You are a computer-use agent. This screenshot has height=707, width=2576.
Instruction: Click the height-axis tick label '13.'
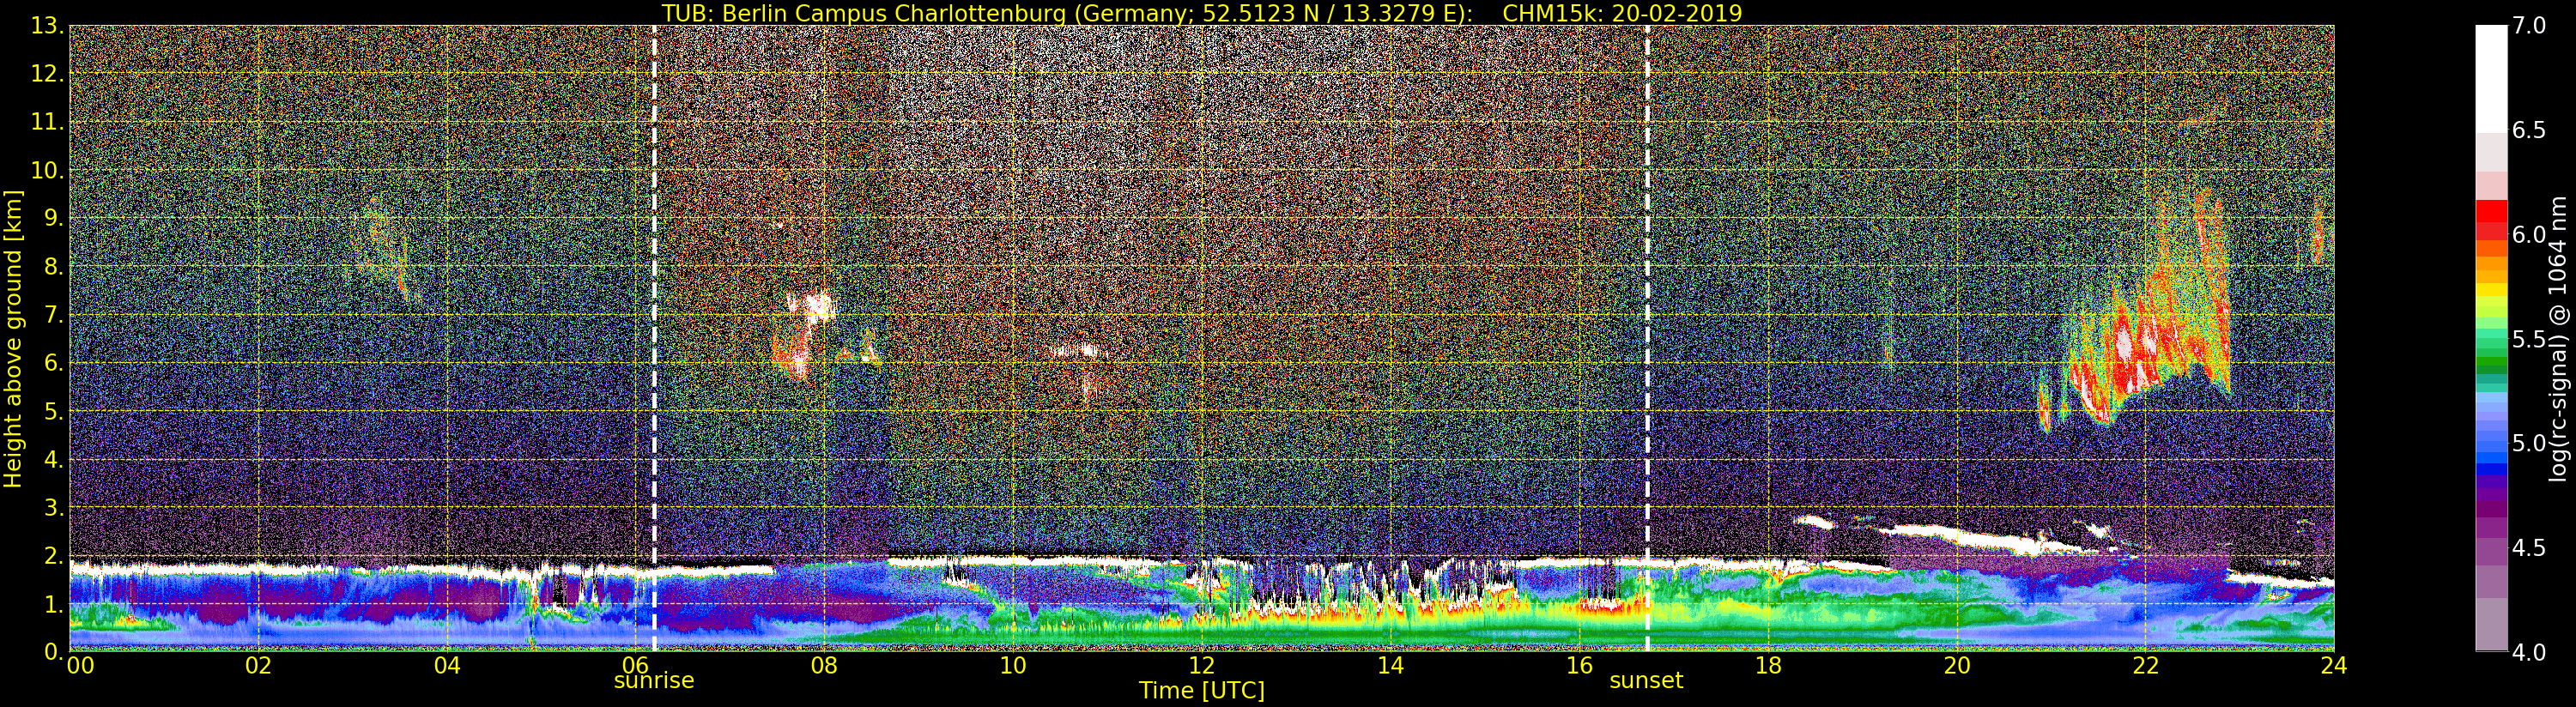(48, 26)
